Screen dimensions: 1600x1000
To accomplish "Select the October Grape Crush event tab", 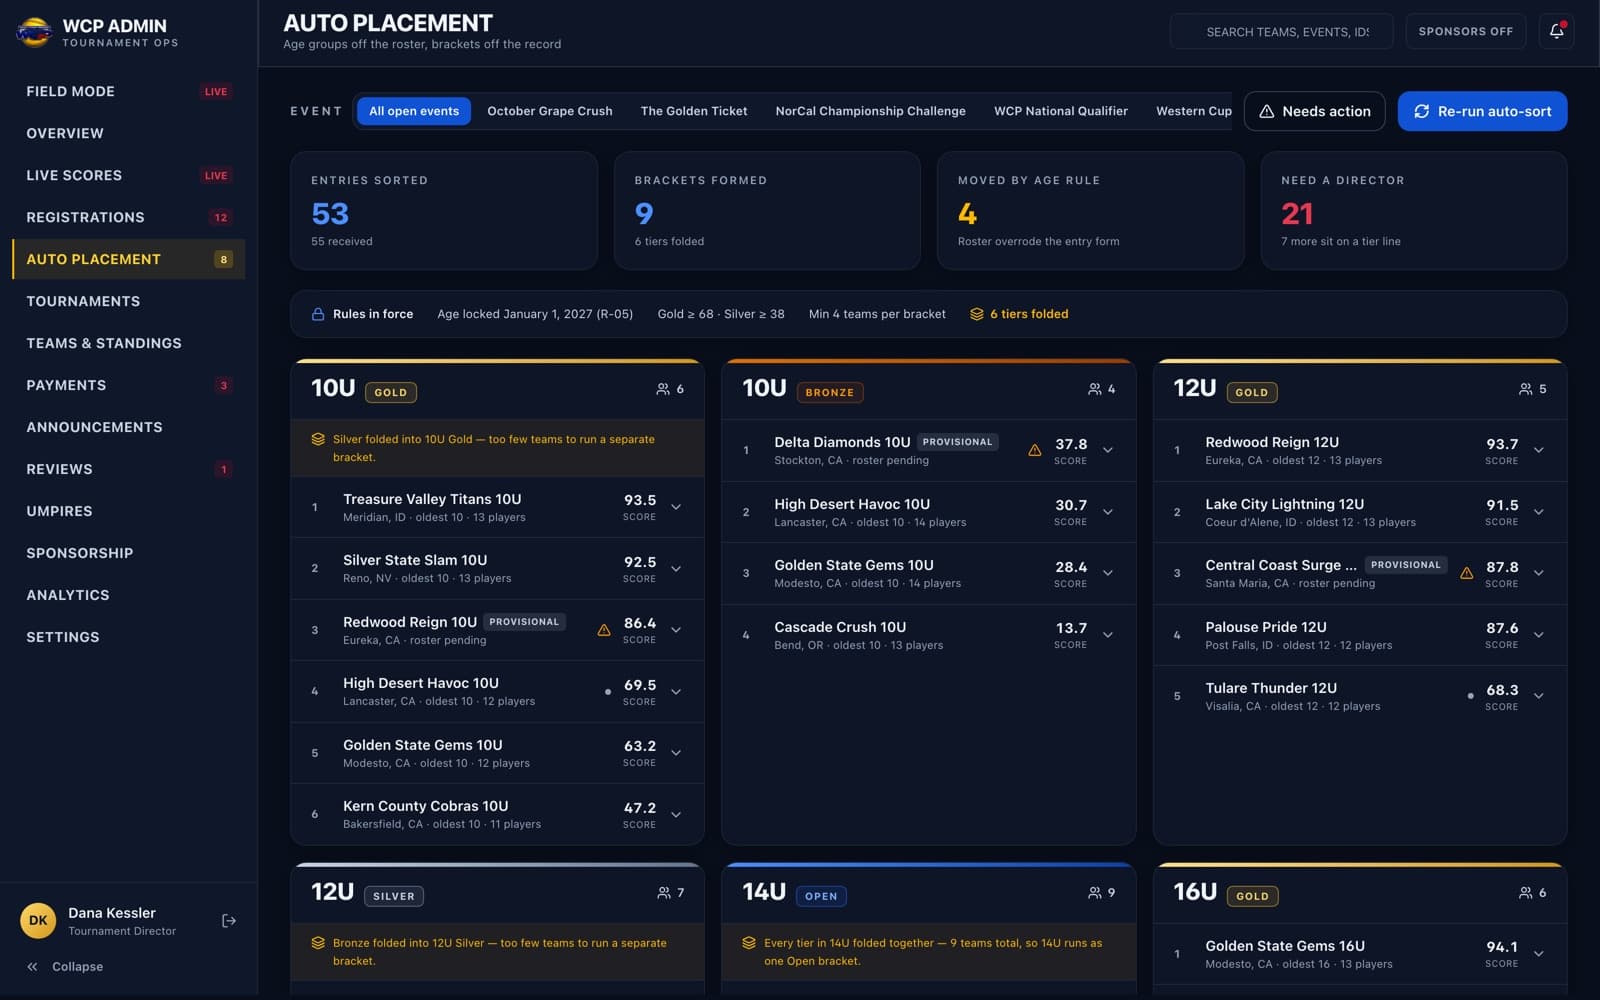I will coord(550,111).
